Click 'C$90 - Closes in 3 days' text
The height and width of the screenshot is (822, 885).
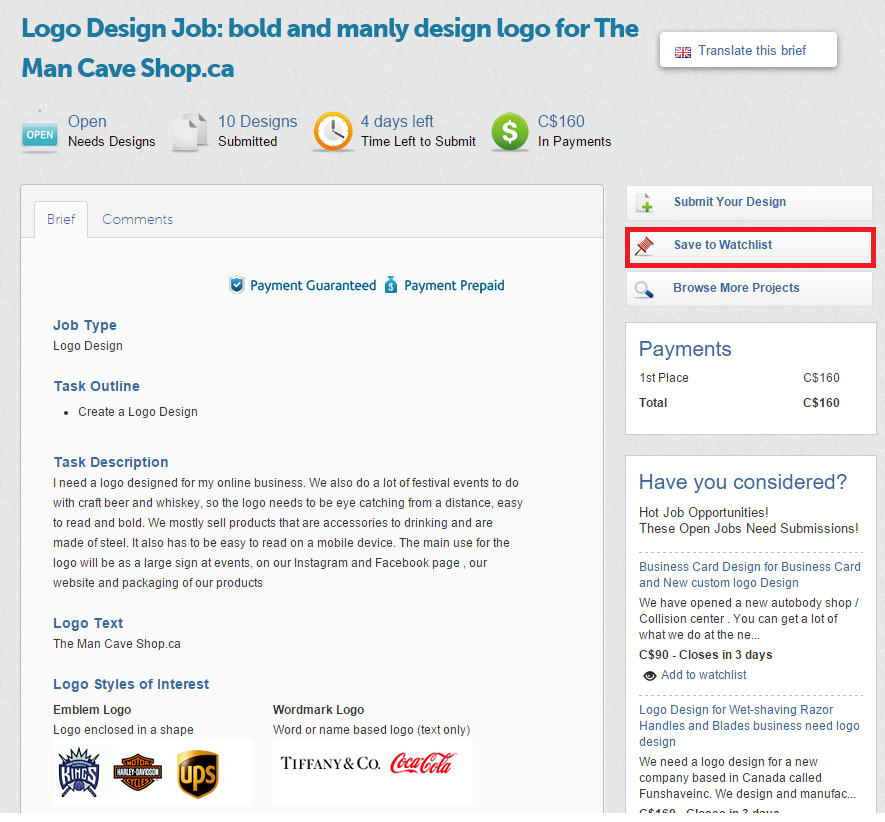click(706, 655)
